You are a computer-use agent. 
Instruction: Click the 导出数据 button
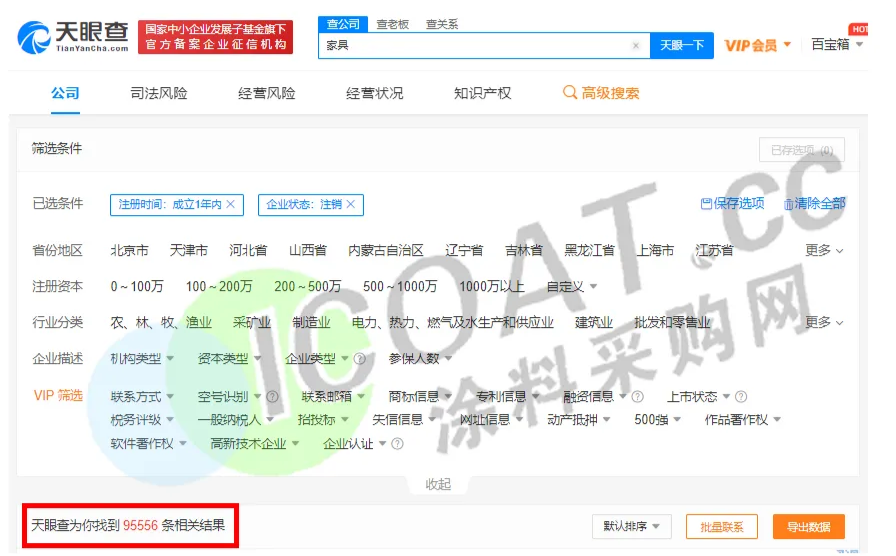[x=808, y=526]
